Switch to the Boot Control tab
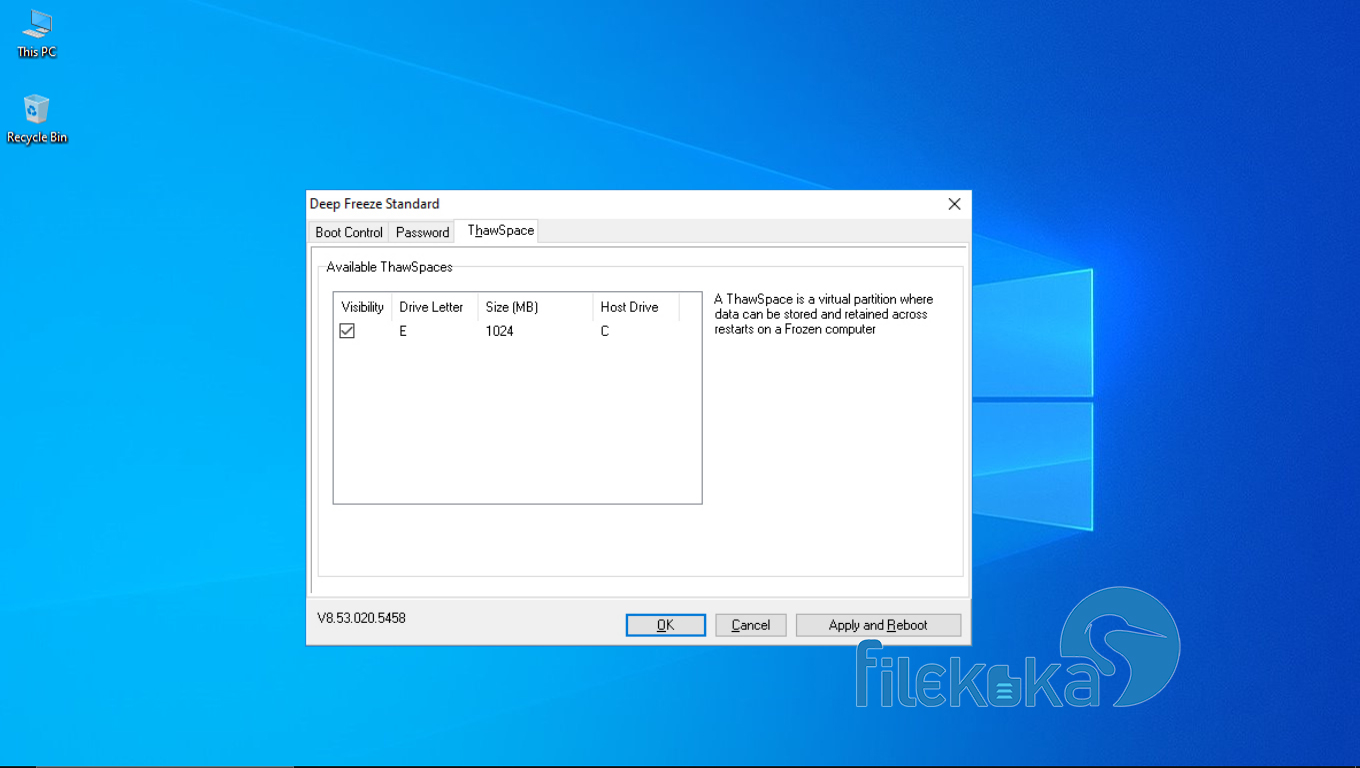This screenshot has height=768, width=1360. coord(349,232)
